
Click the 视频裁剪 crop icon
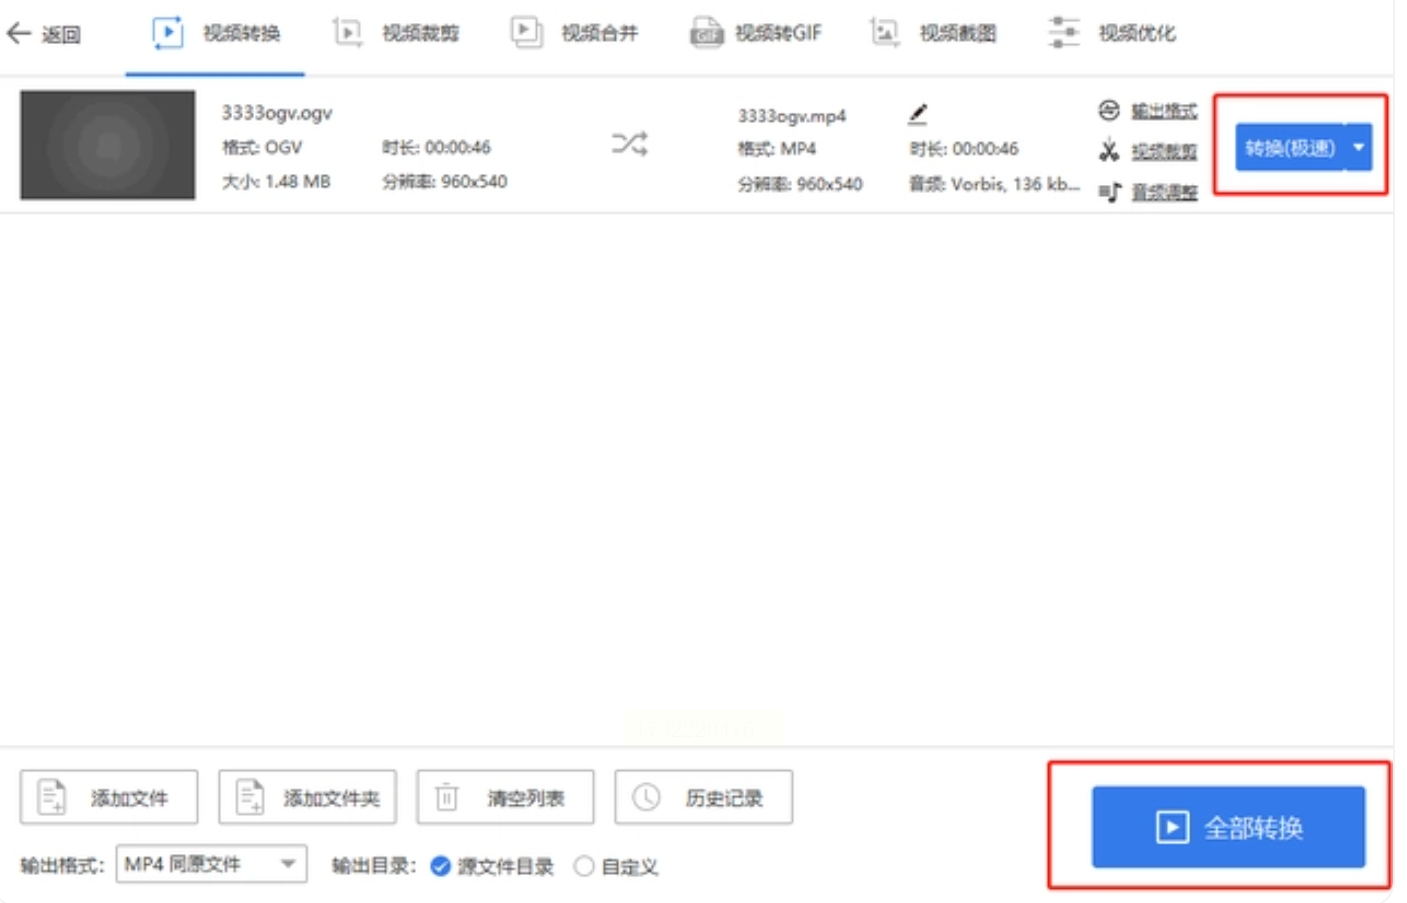pos(347,33)
